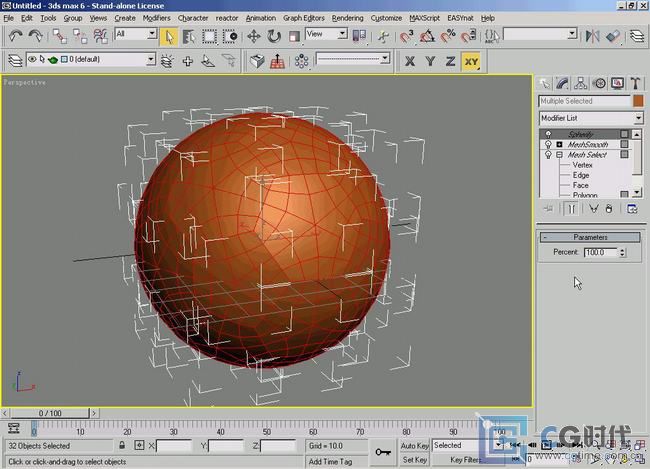Toggle XY plane constraint
The height and width of the screenshot is (469, 650).
pos(471,61)
